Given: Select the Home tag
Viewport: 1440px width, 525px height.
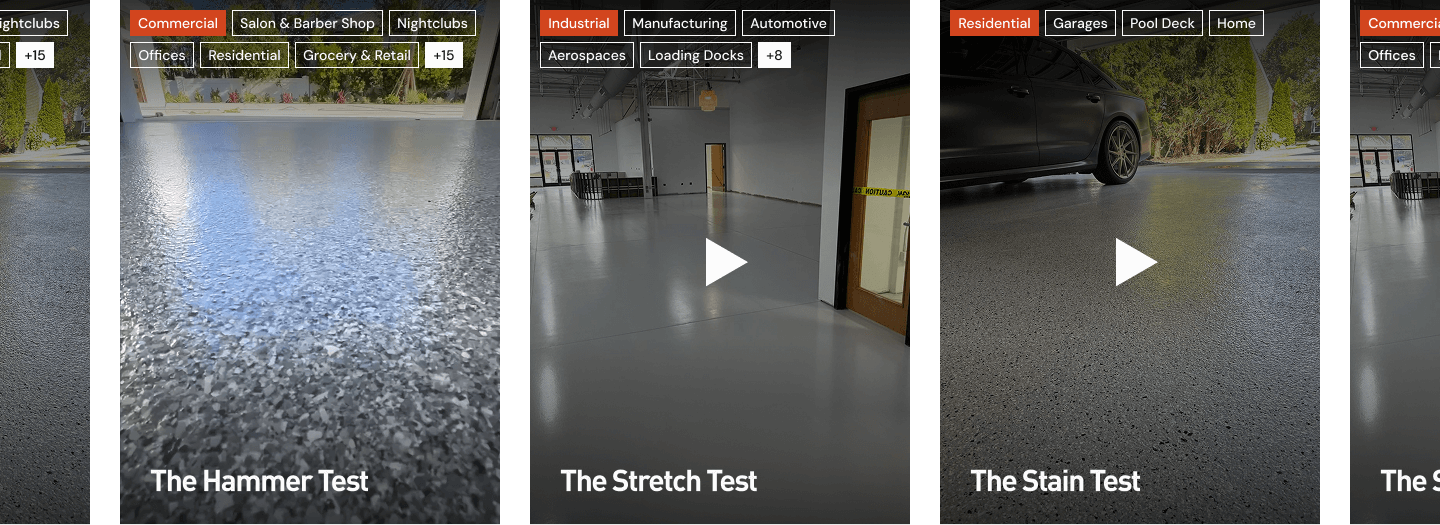Looking at the screenshot, I should tap(1237, 23).
